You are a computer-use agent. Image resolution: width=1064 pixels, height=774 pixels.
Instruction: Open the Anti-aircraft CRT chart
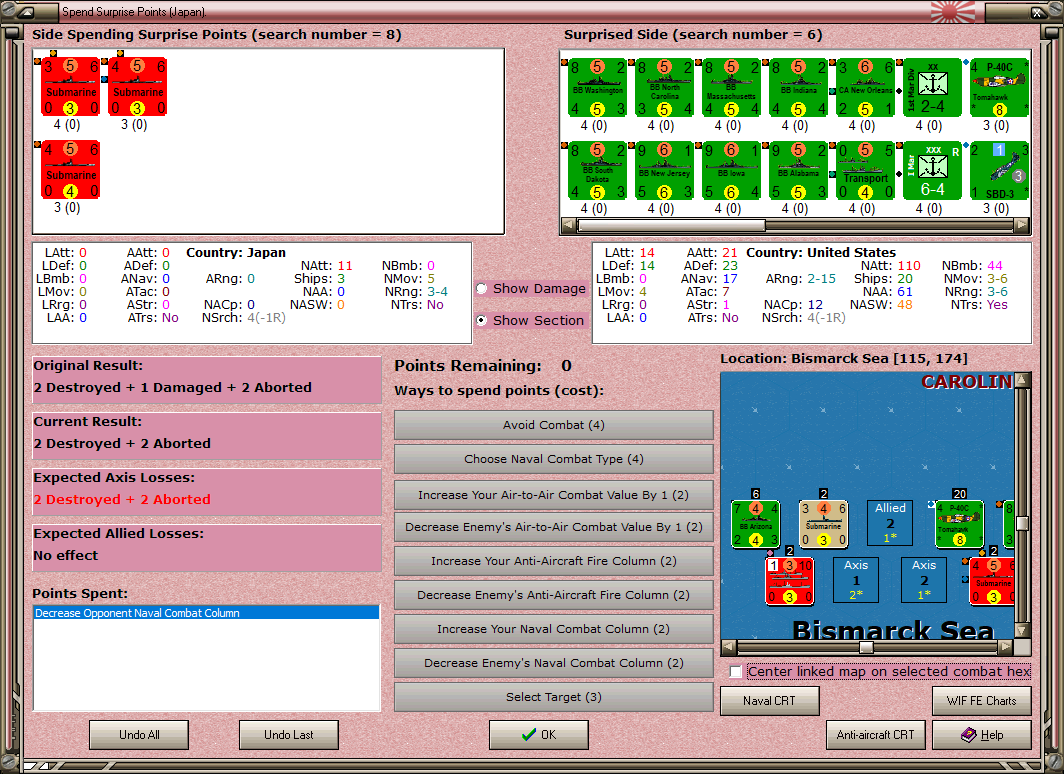[875, 735]
